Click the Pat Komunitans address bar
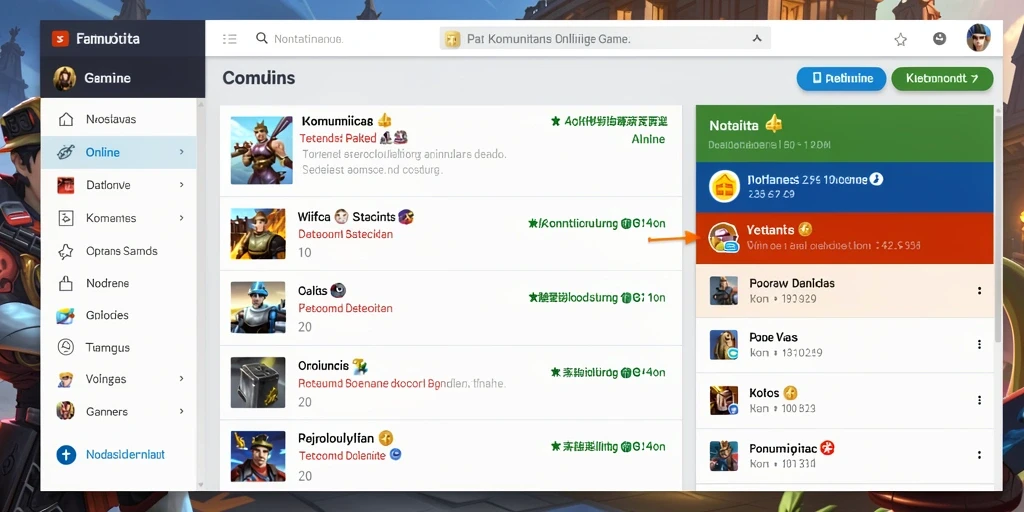Image resolution: width=1024 pixels, height=512 pixels. pos(605,39)
